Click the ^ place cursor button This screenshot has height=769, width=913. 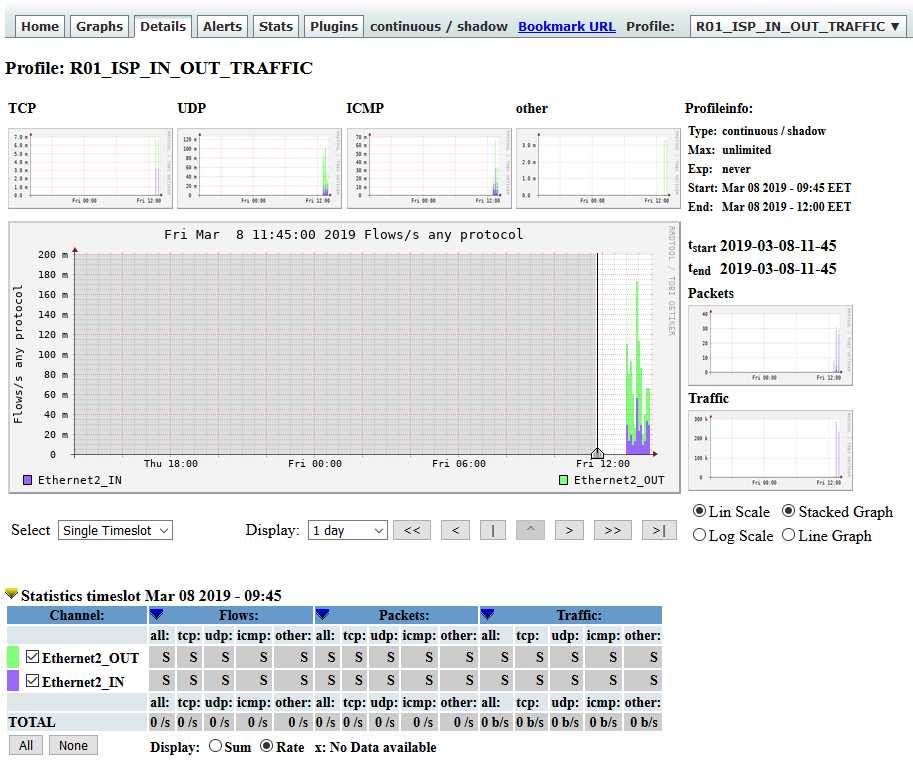pos(530,530)
